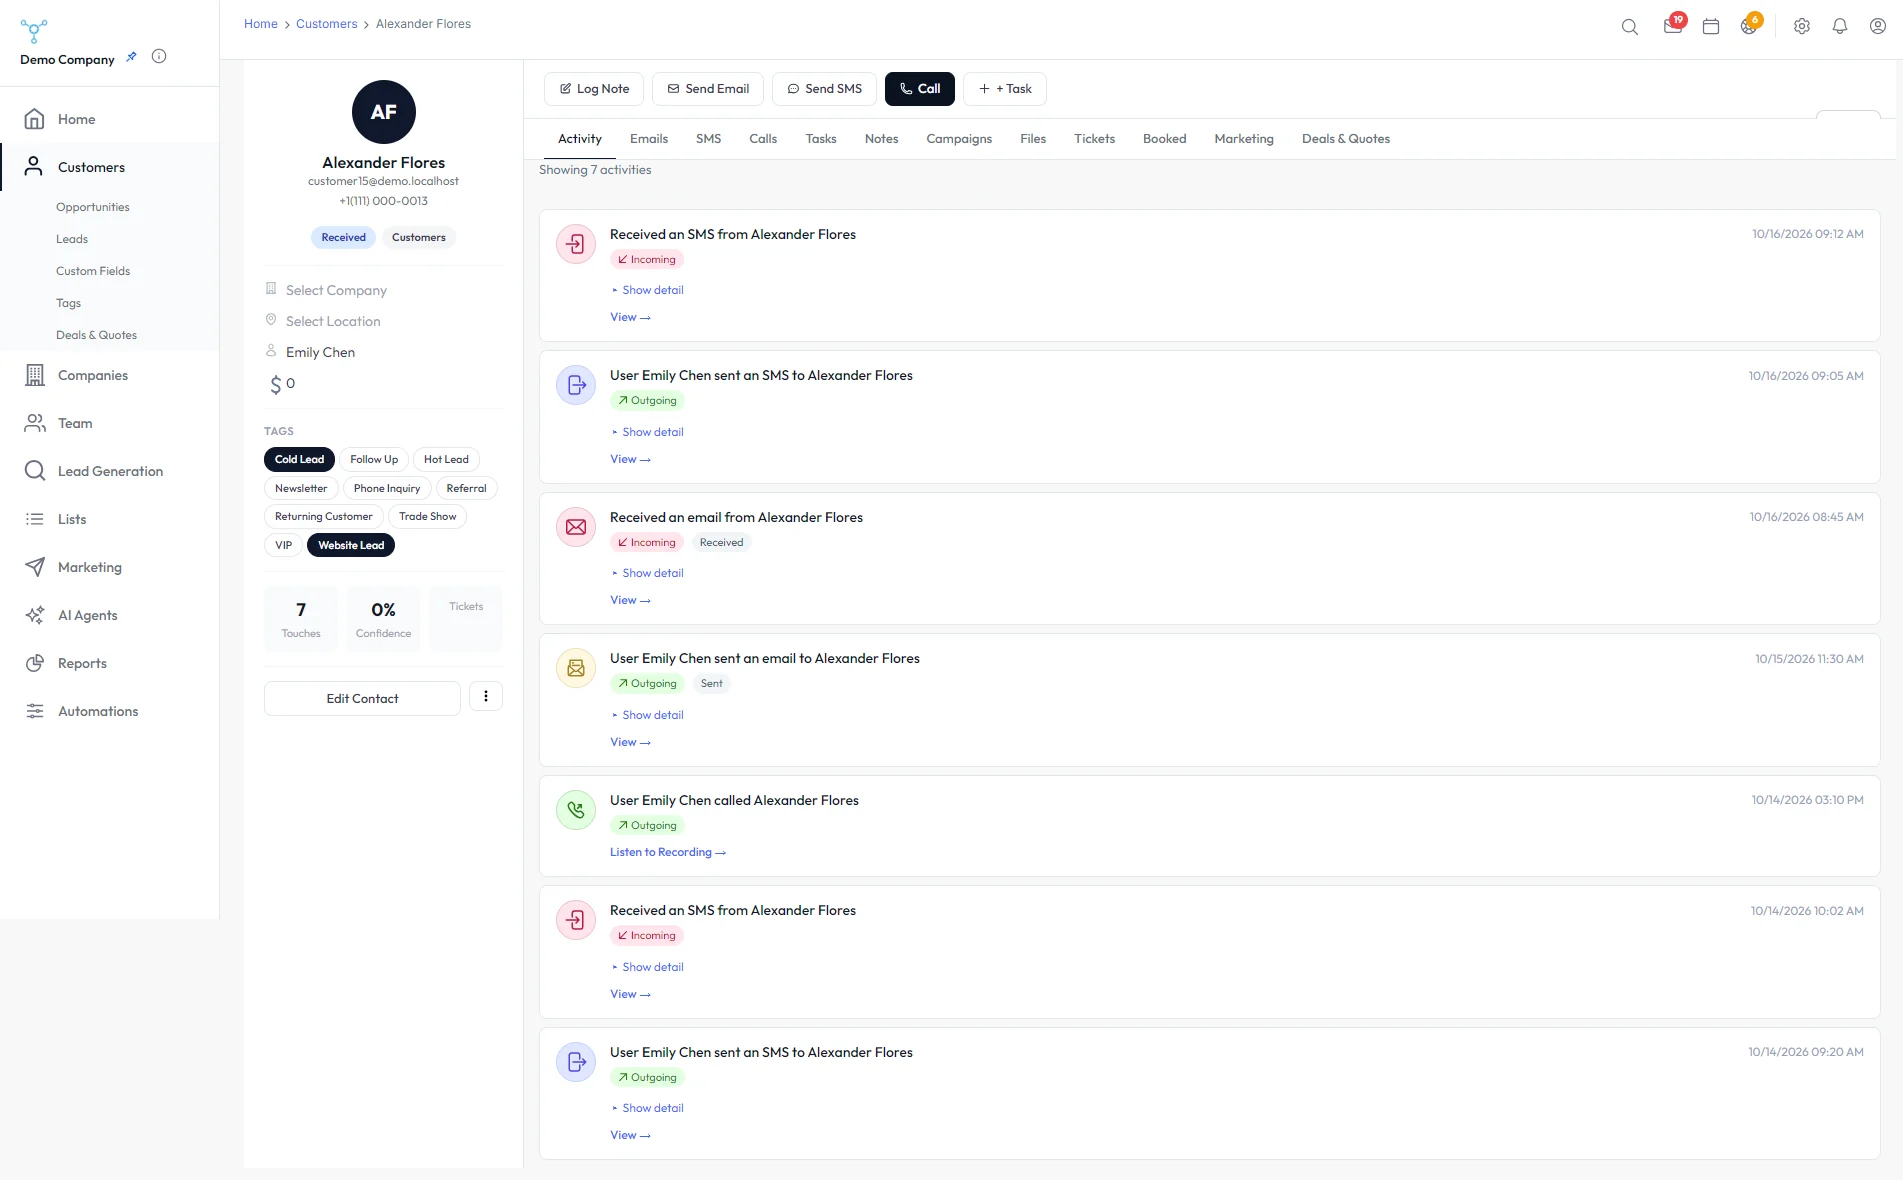Expand Show detail on 09:12 AM received SMS

coord(648,290)
